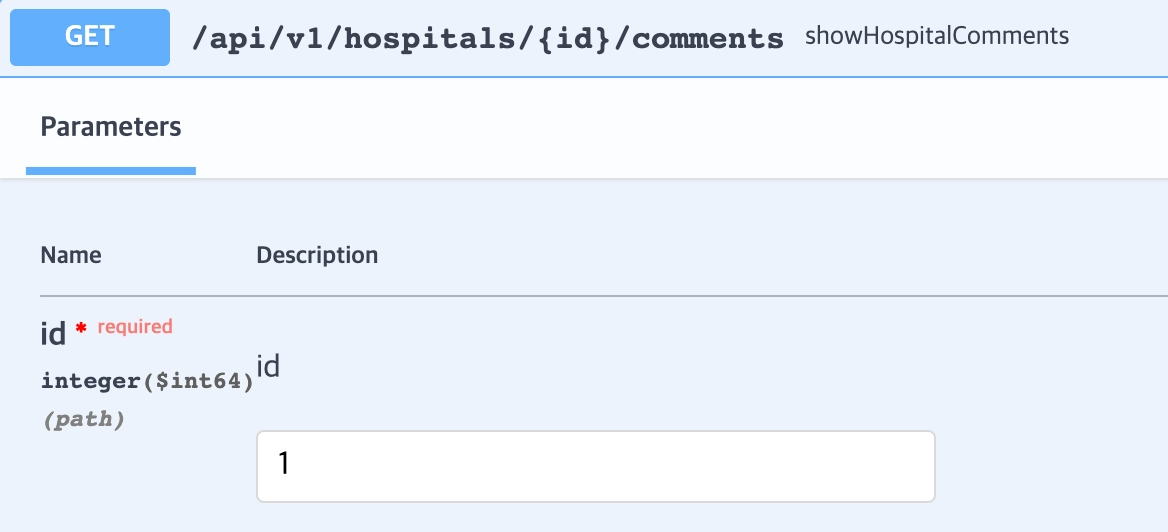Click the Description column header
1168x532 pixels.
click(x=317, y=255)
